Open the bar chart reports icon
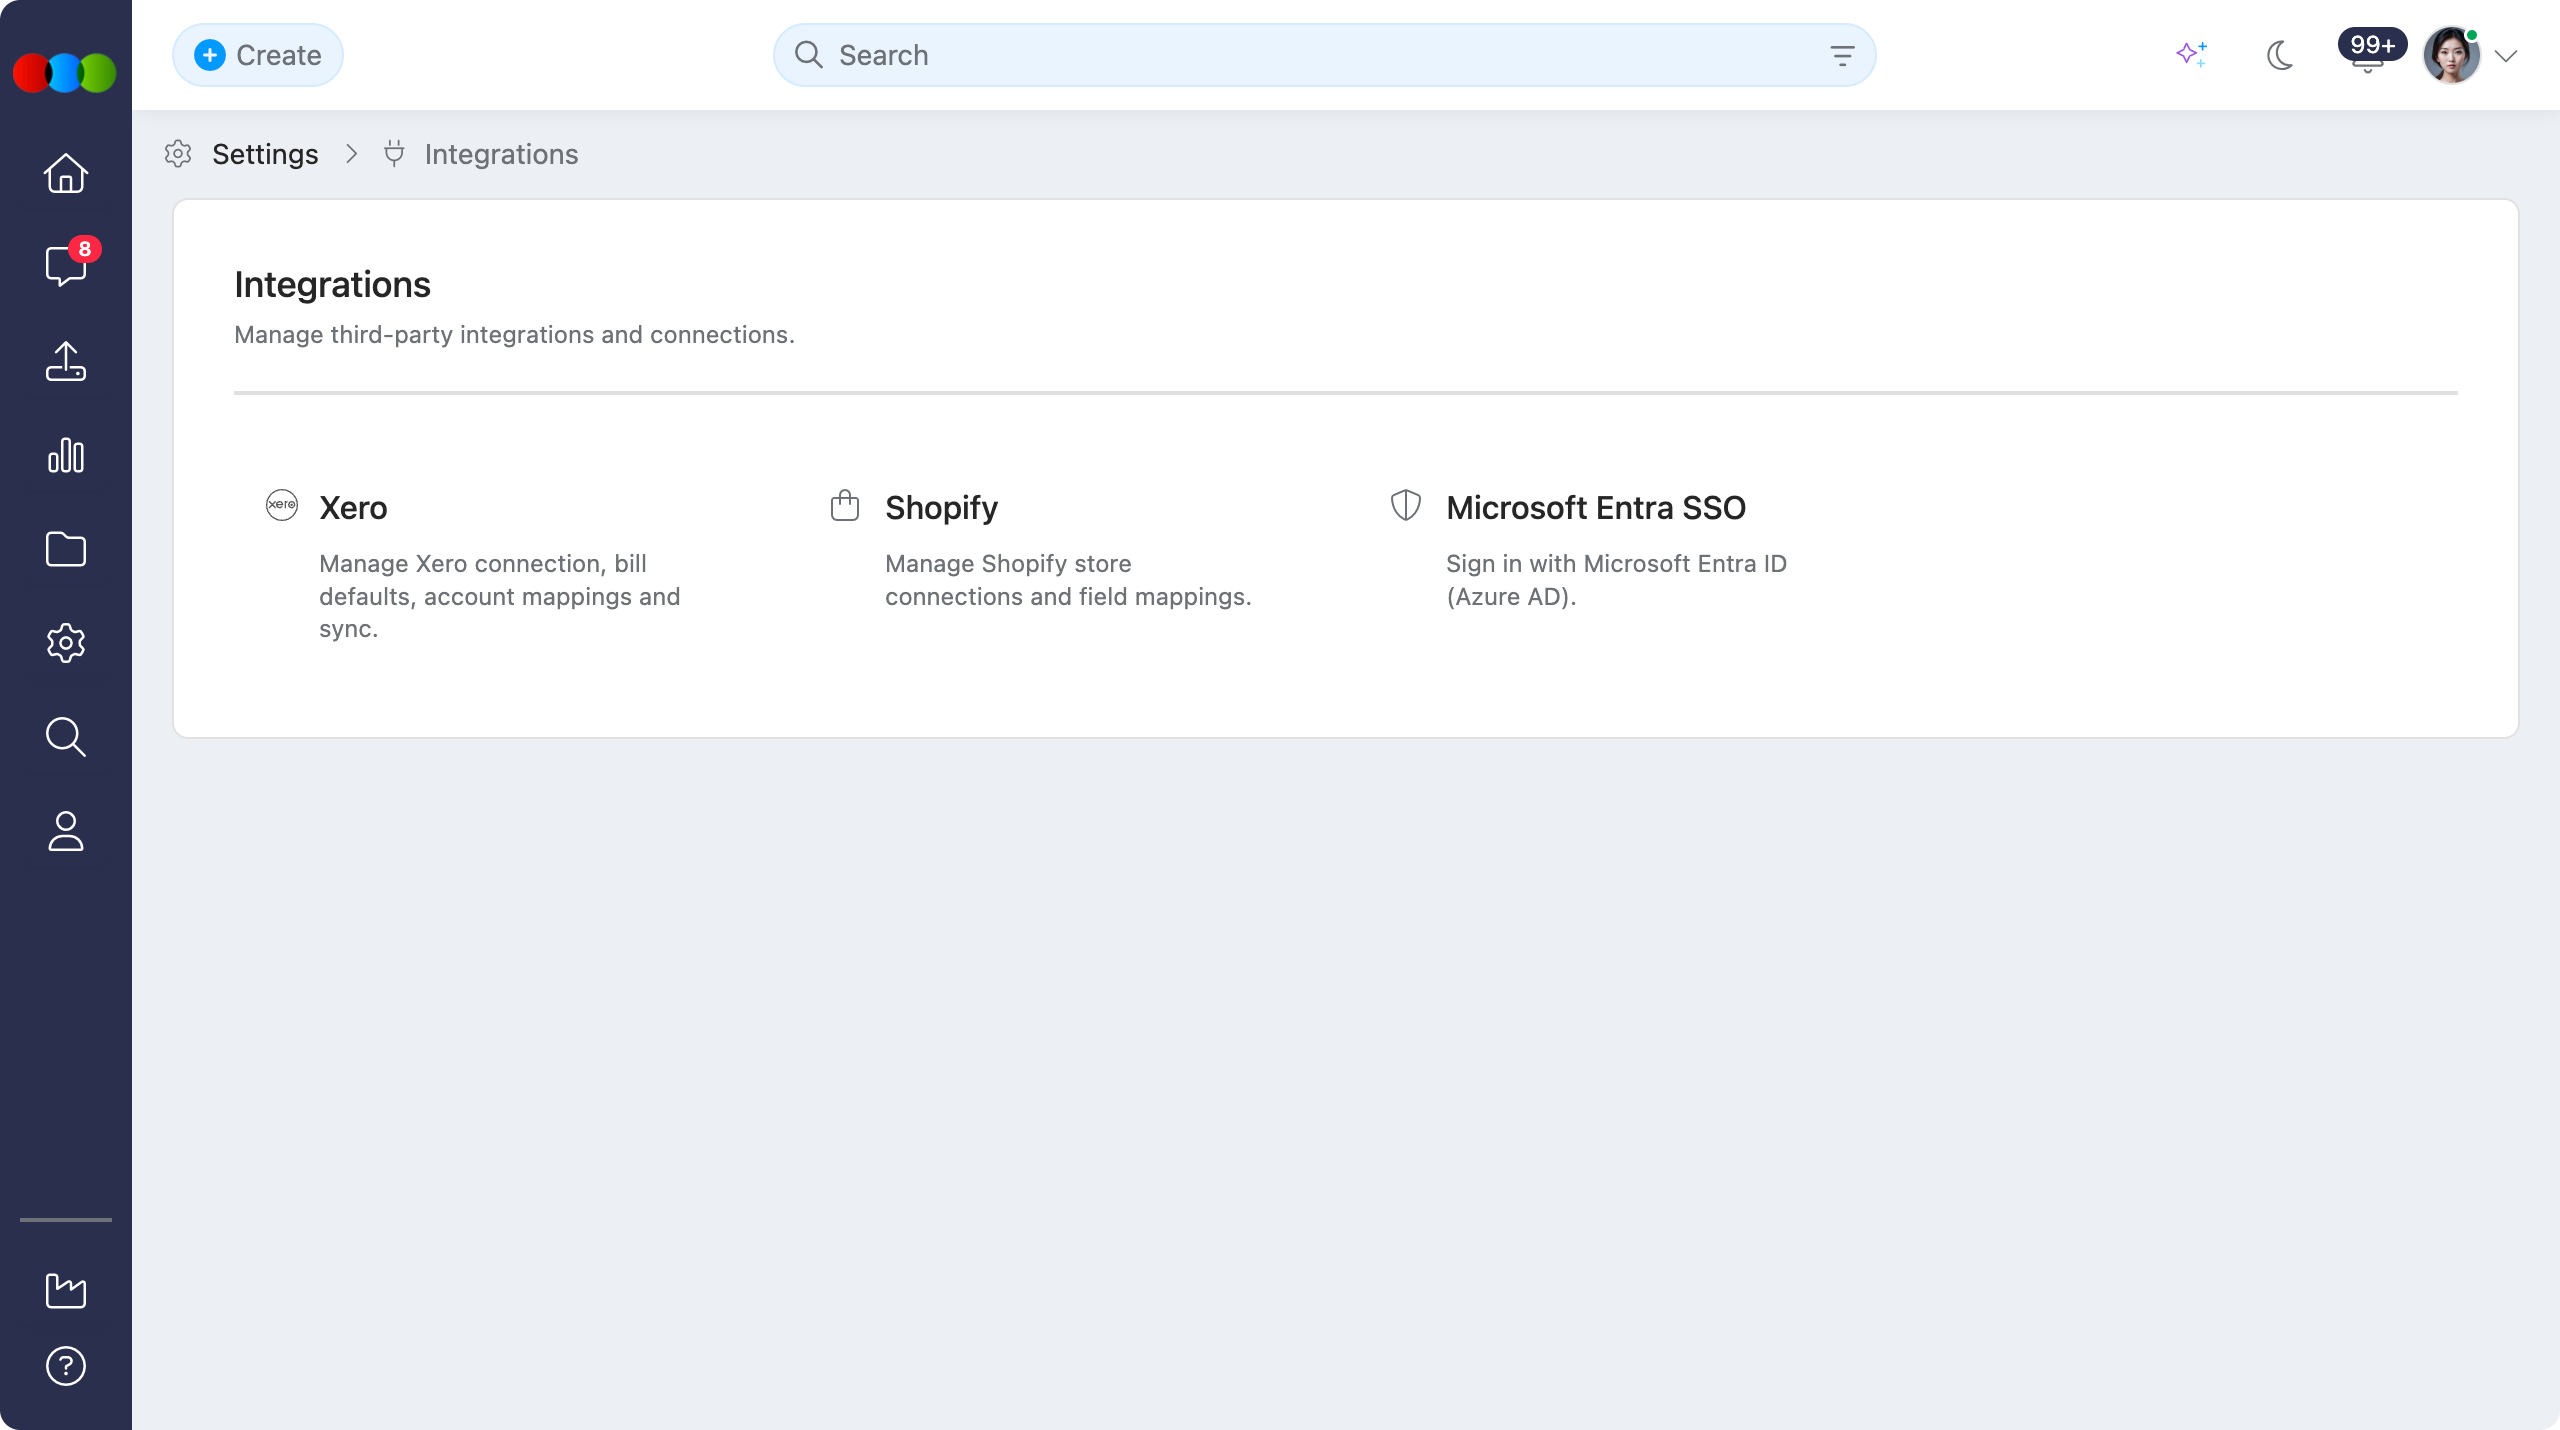2560x1430 pixels. tap(66, 455)
